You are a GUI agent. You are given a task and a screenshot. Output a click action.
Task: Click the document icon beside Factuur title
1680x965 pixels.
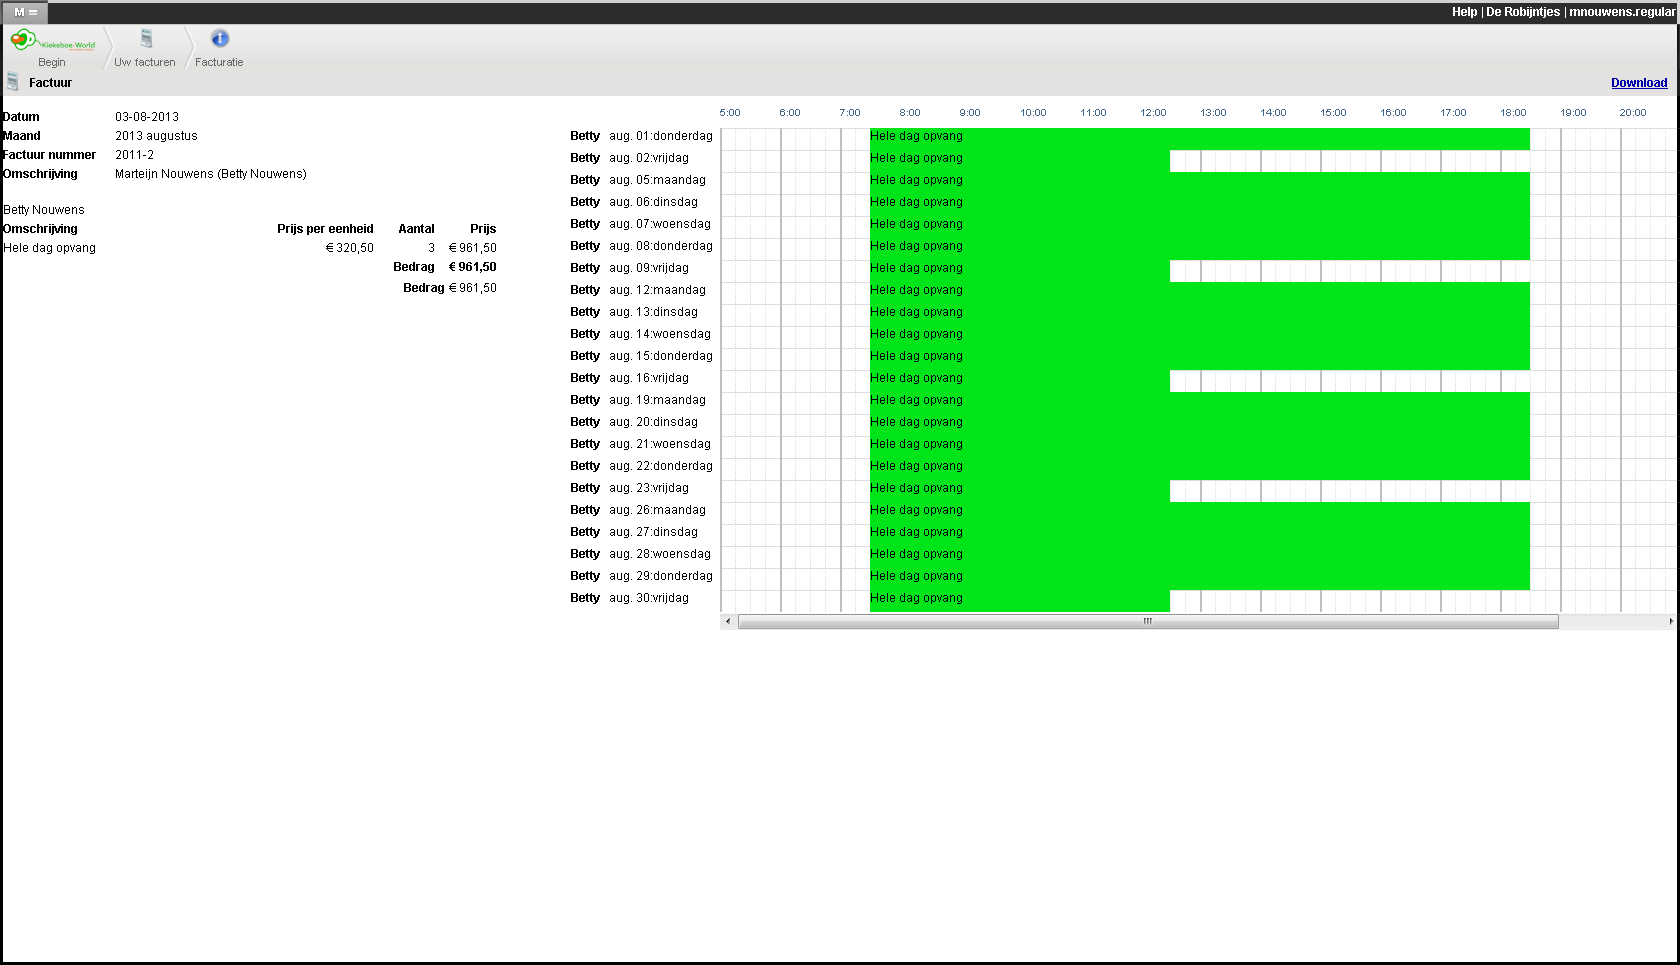[13, 82]
